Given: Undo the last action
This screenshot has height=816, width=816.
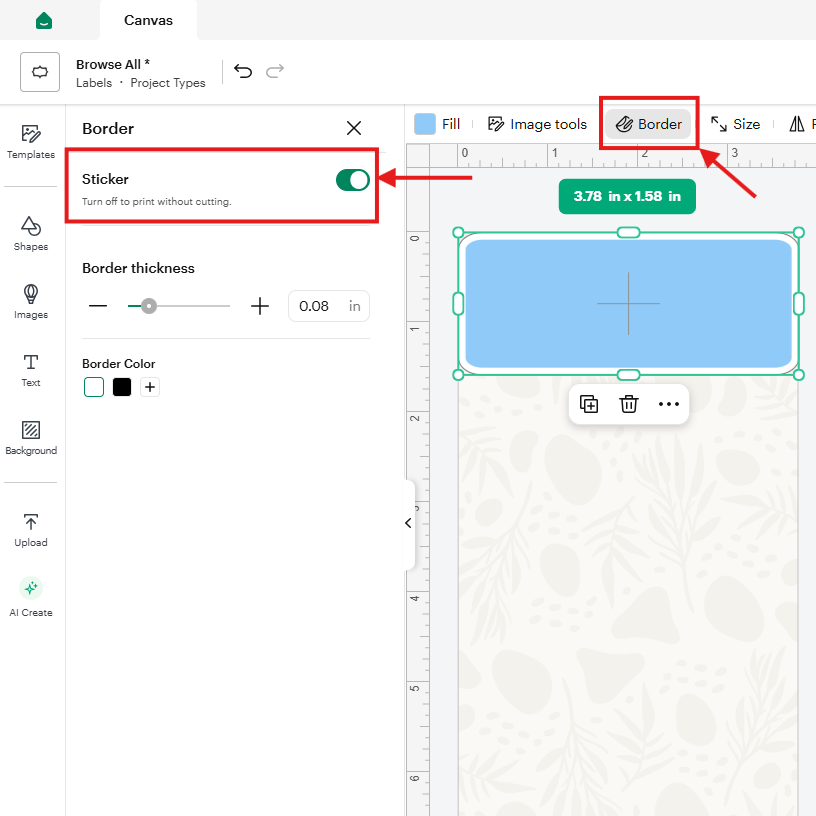Looking at the screenshot, I should click(x=243, y=71).
